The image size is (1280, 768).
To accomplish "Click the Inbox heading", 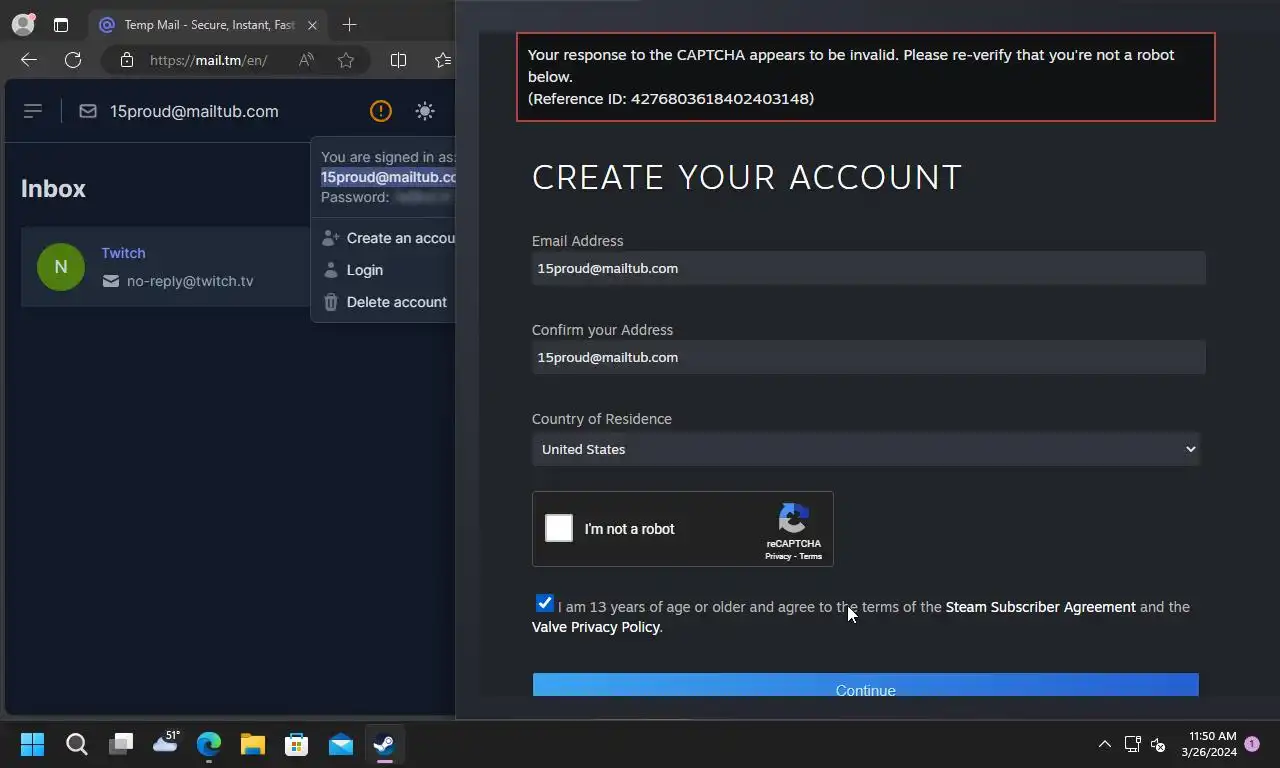I will click(x=53, y=189).
